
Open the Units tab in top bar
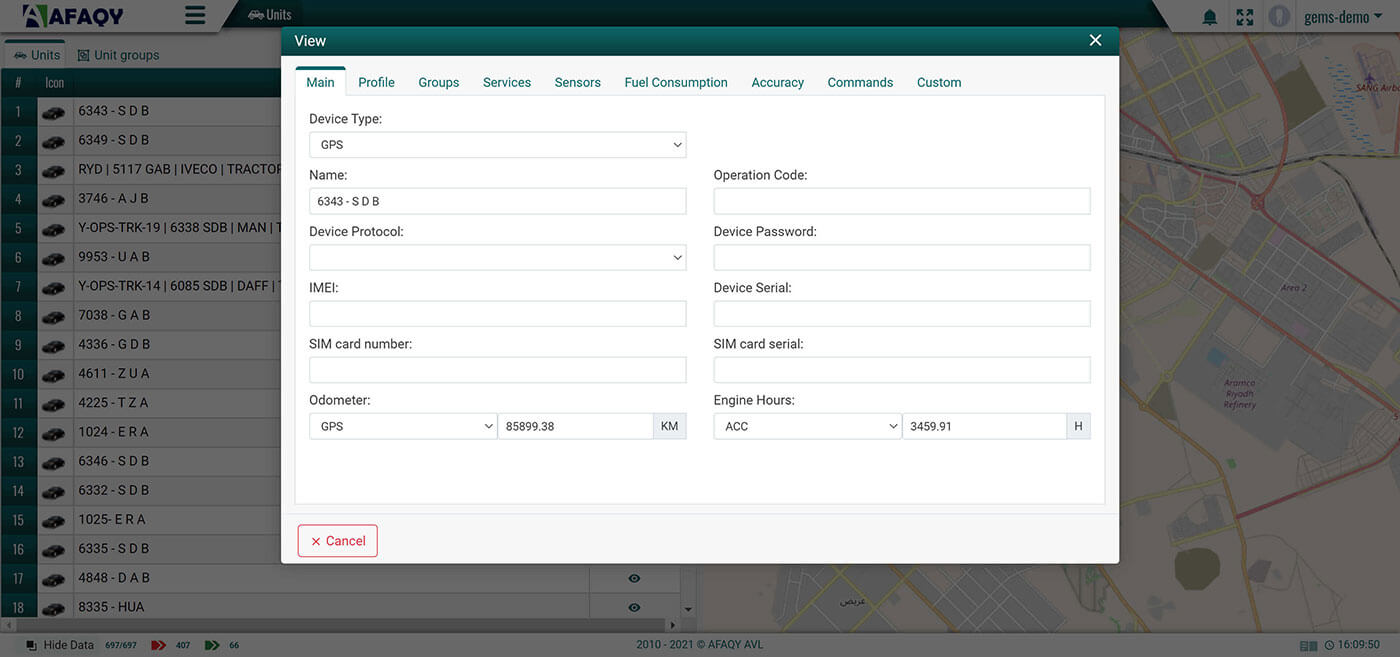(x=269, y=14)
